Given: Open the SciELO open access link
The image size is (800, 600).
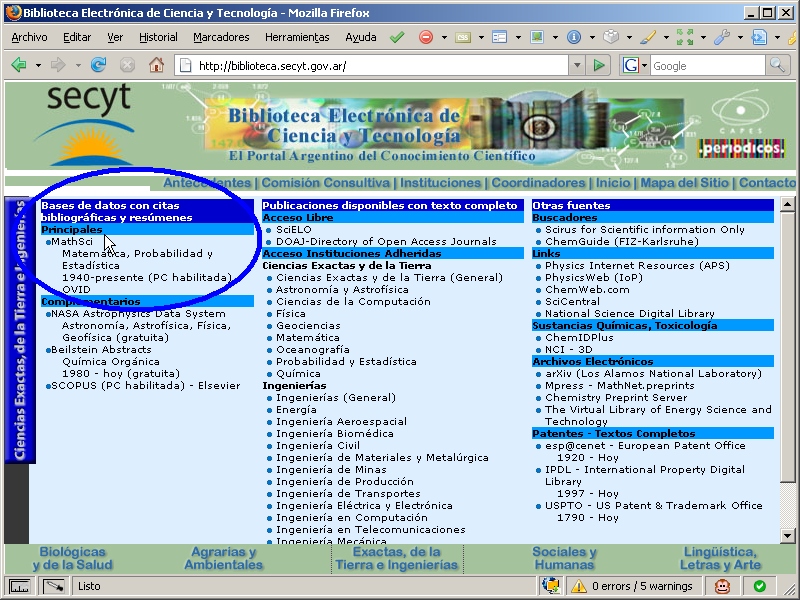Looking at the screenshot, I should (294, 229).
